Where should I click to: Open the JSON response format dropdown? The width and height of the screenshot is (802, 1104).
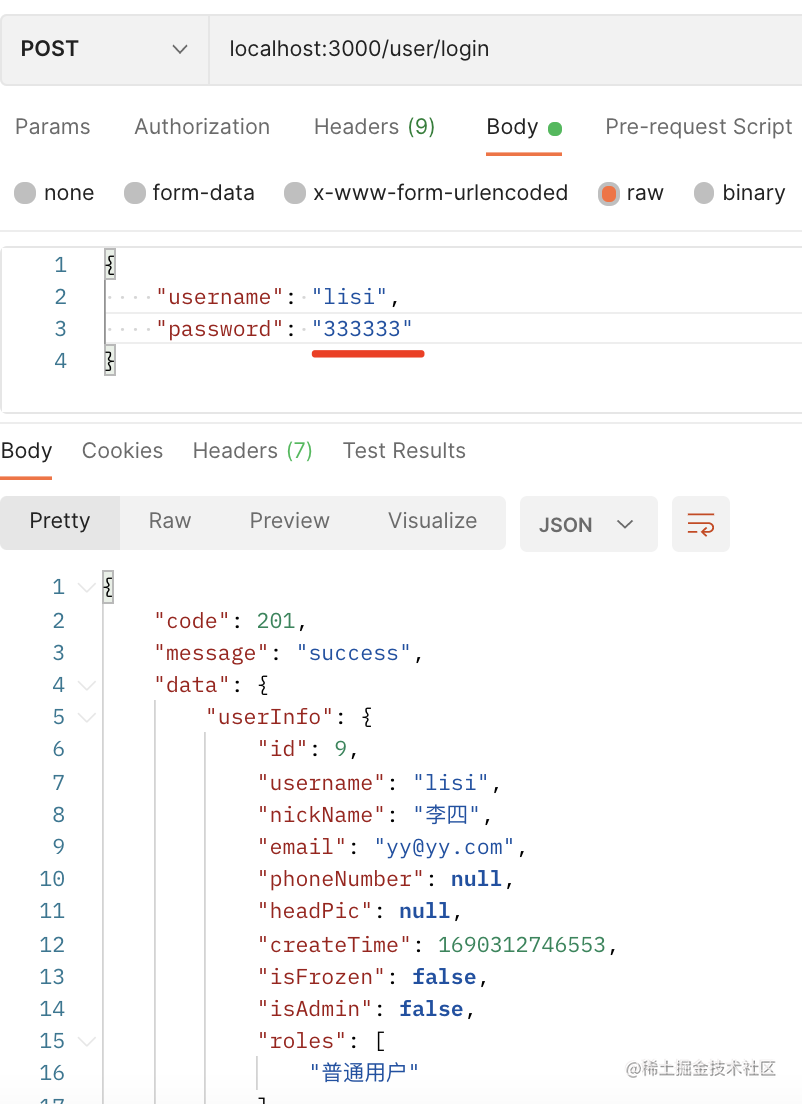[x=588, y=525]
